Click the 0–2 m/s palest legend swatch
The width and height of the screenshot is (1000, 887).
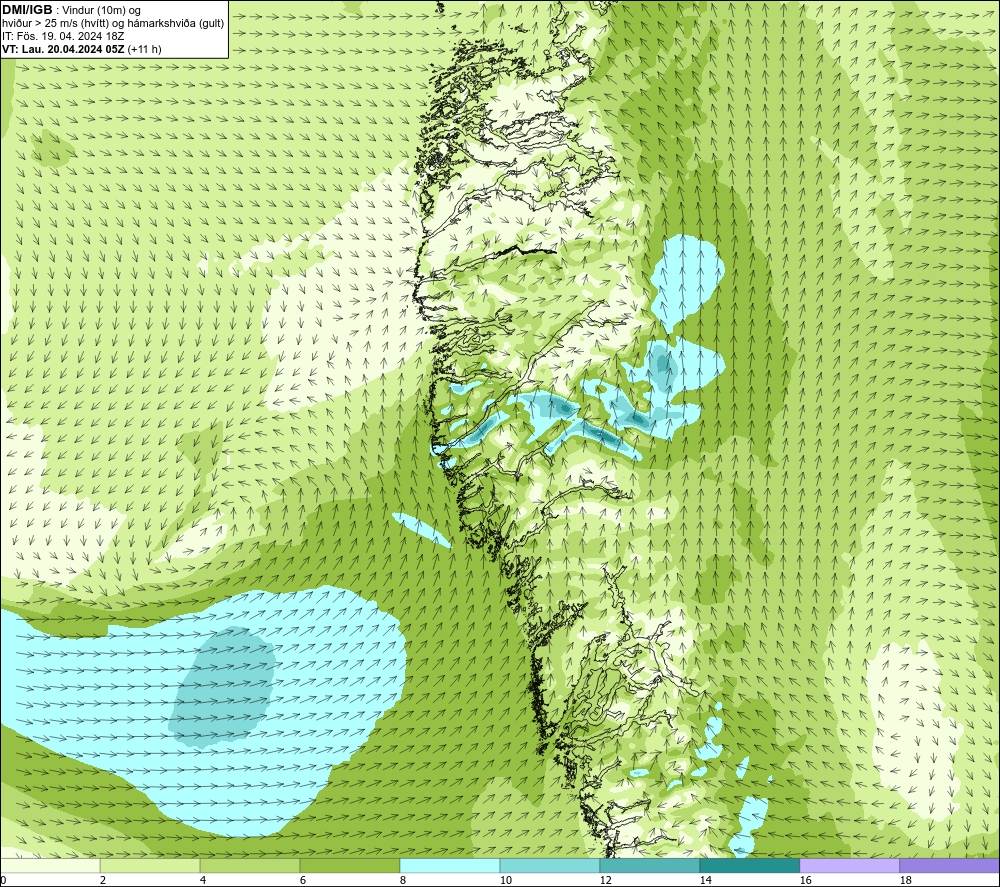coord(50,865)
